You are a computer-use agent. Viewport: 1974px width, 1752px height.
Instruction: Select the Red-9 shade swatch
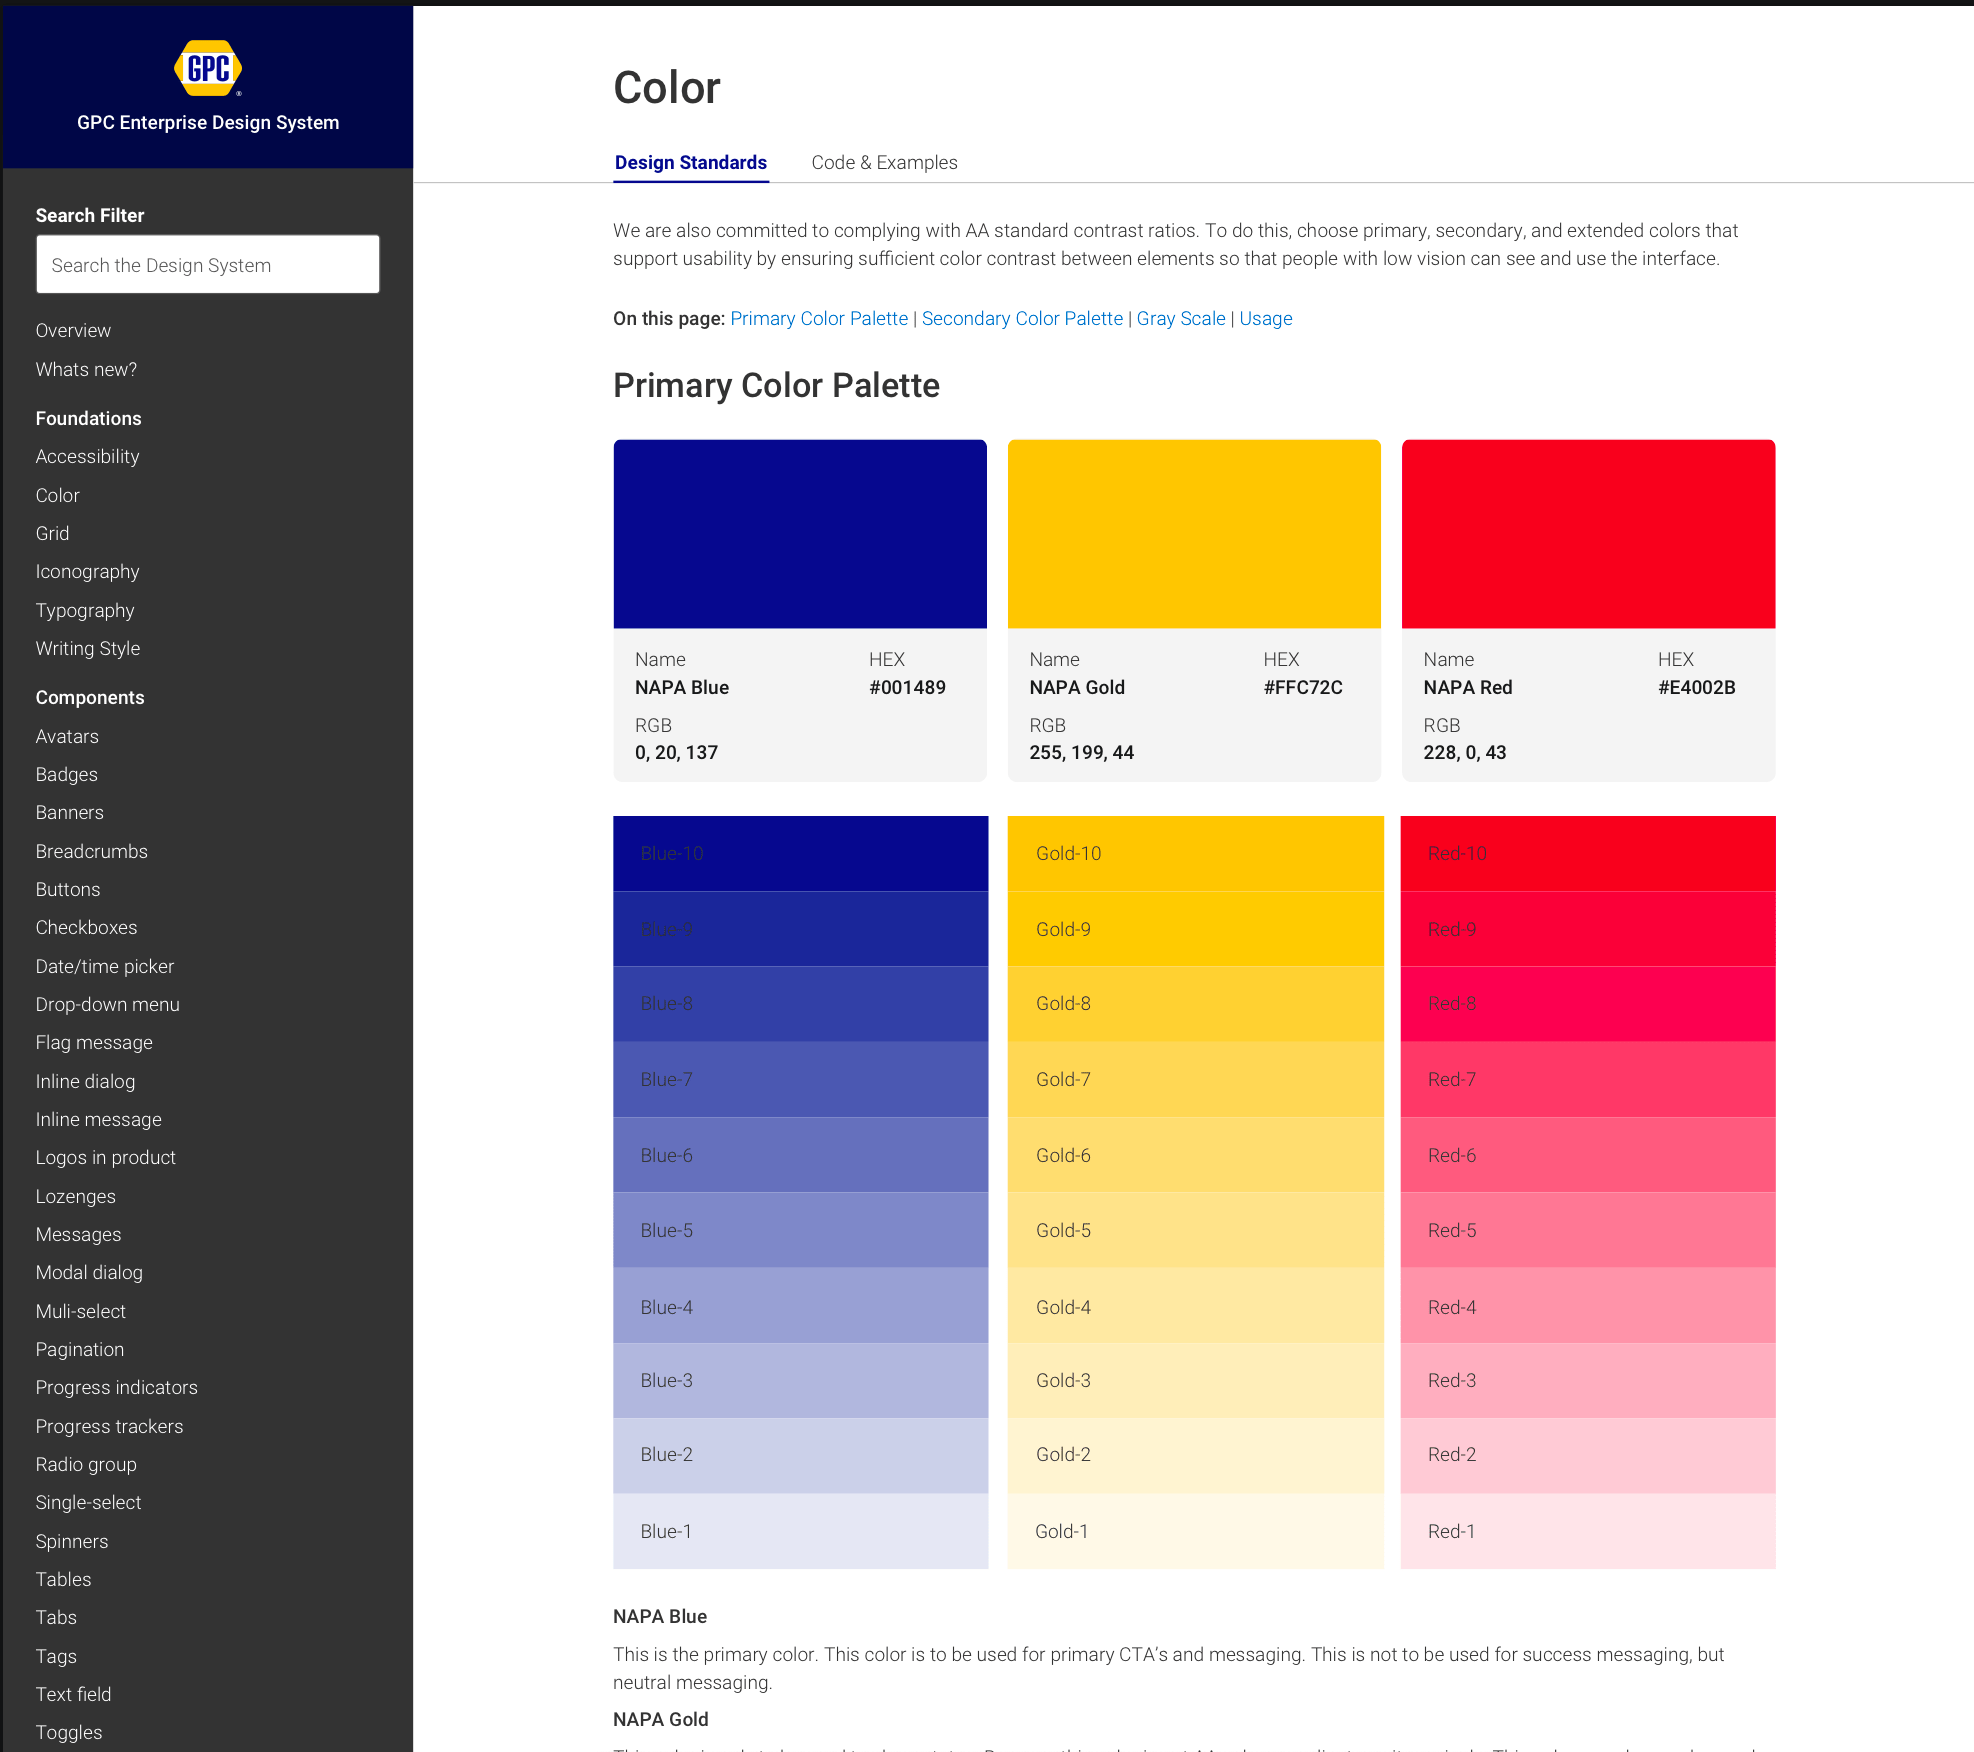1588,929
